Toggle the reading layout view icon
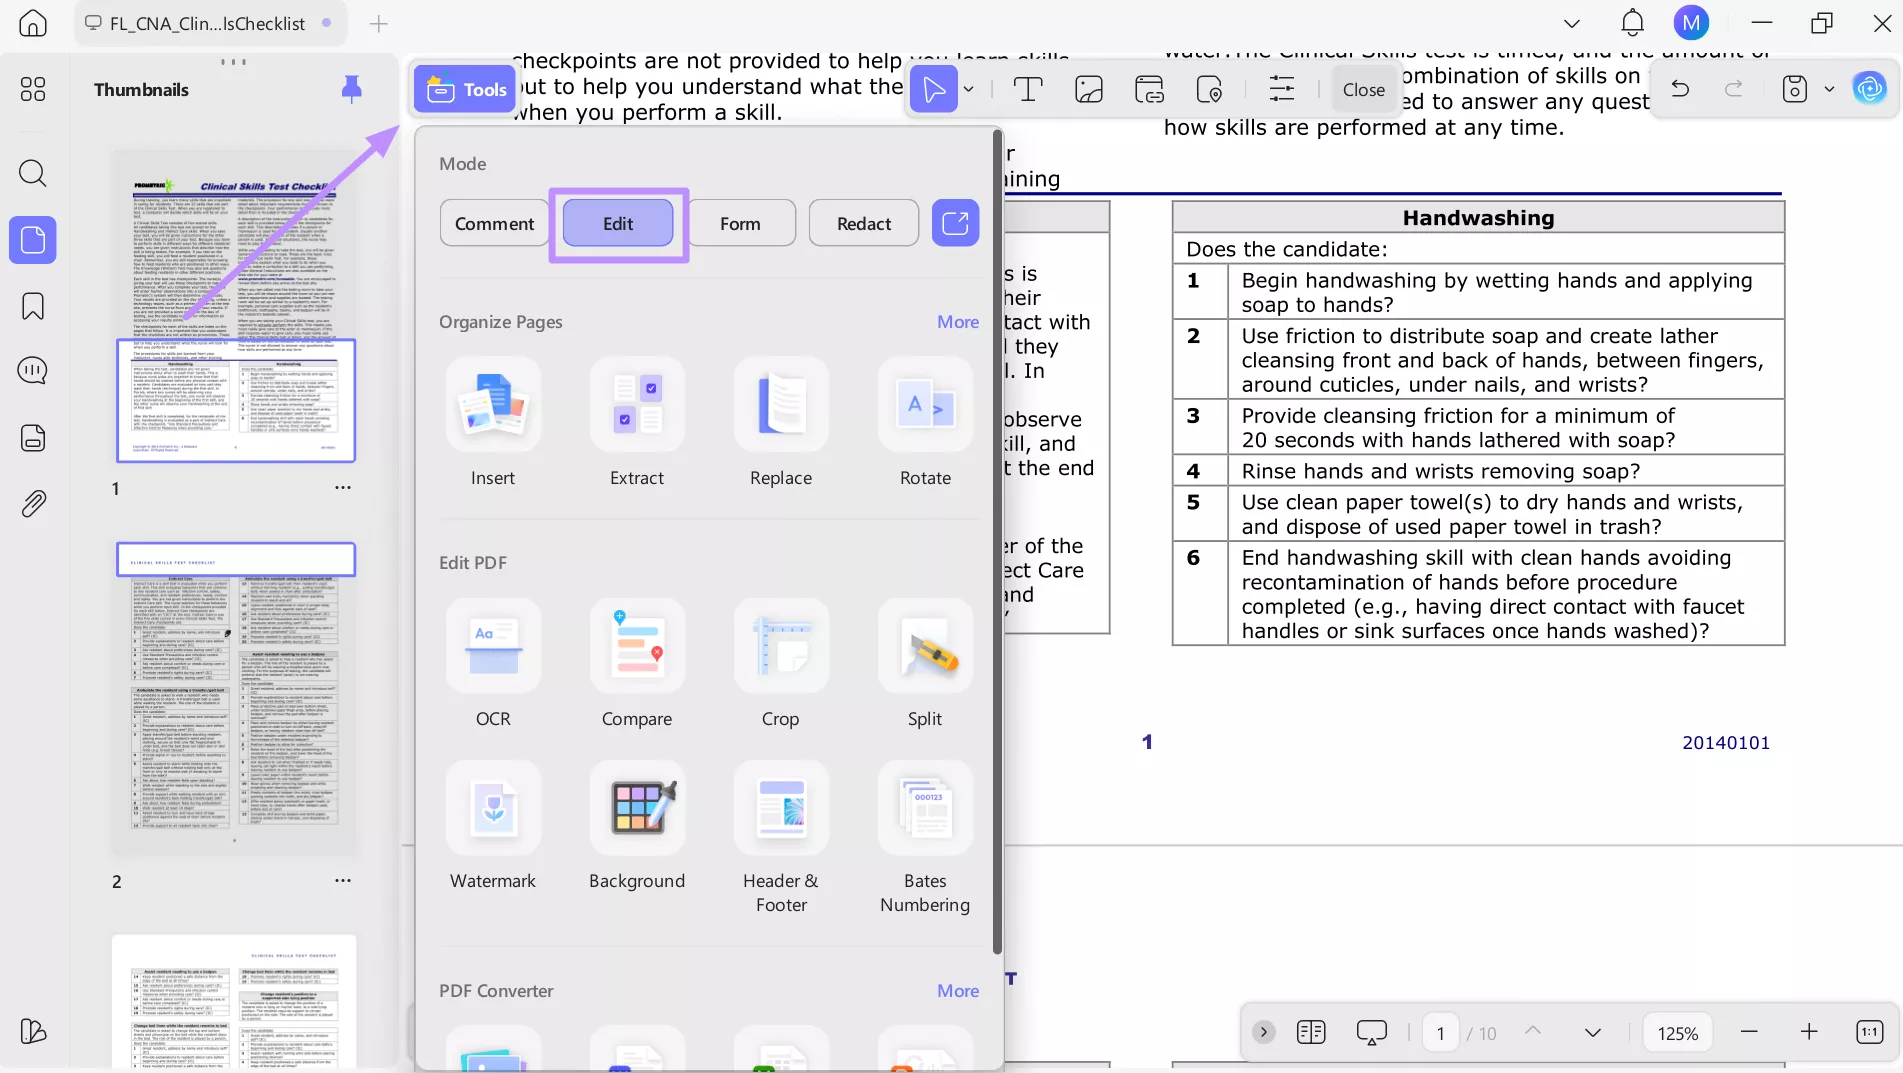1903x1073 pixels. point(1311,1032)
